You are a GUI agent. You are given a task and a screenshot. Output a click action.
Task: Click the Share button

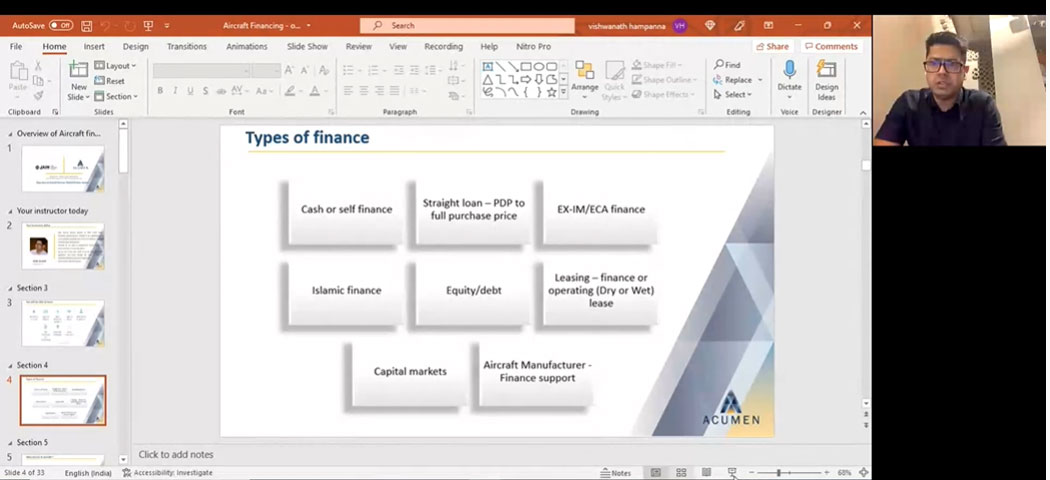[x=772, y=46]
